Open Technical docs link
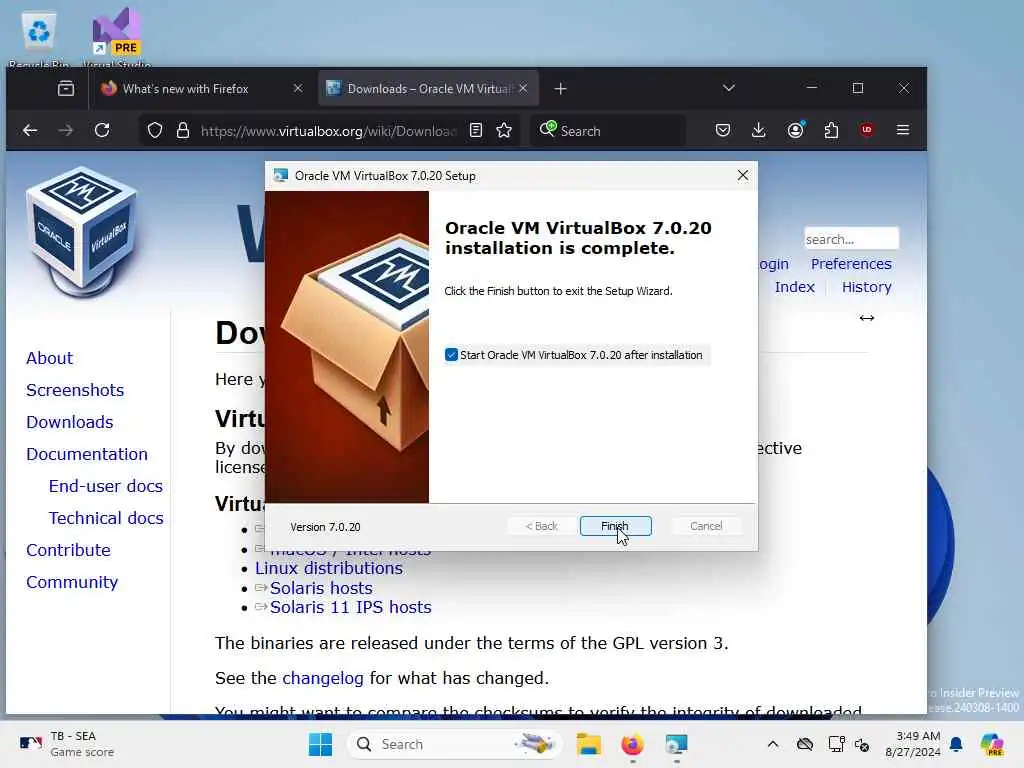This screenshot has height=768, width=1024. tap(106, 518)
